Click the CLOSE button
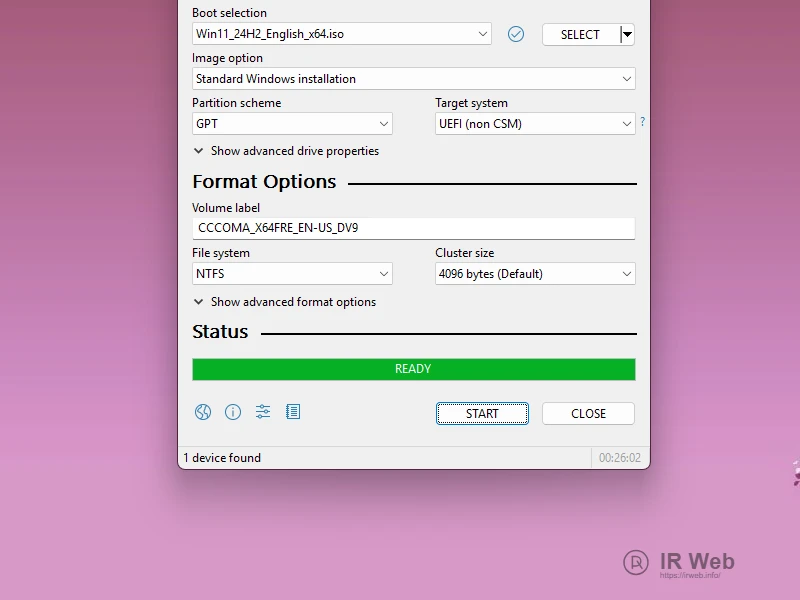The height and width of the screenshot is (600, 800). [588, 413]
